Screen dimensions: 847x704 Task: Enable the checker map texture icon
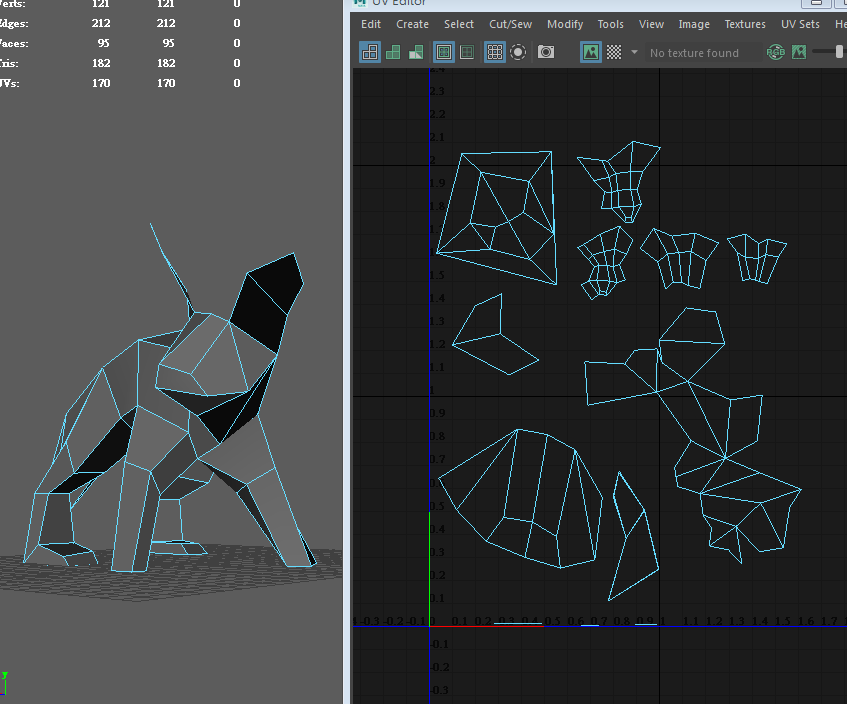(x=614, y=52)
